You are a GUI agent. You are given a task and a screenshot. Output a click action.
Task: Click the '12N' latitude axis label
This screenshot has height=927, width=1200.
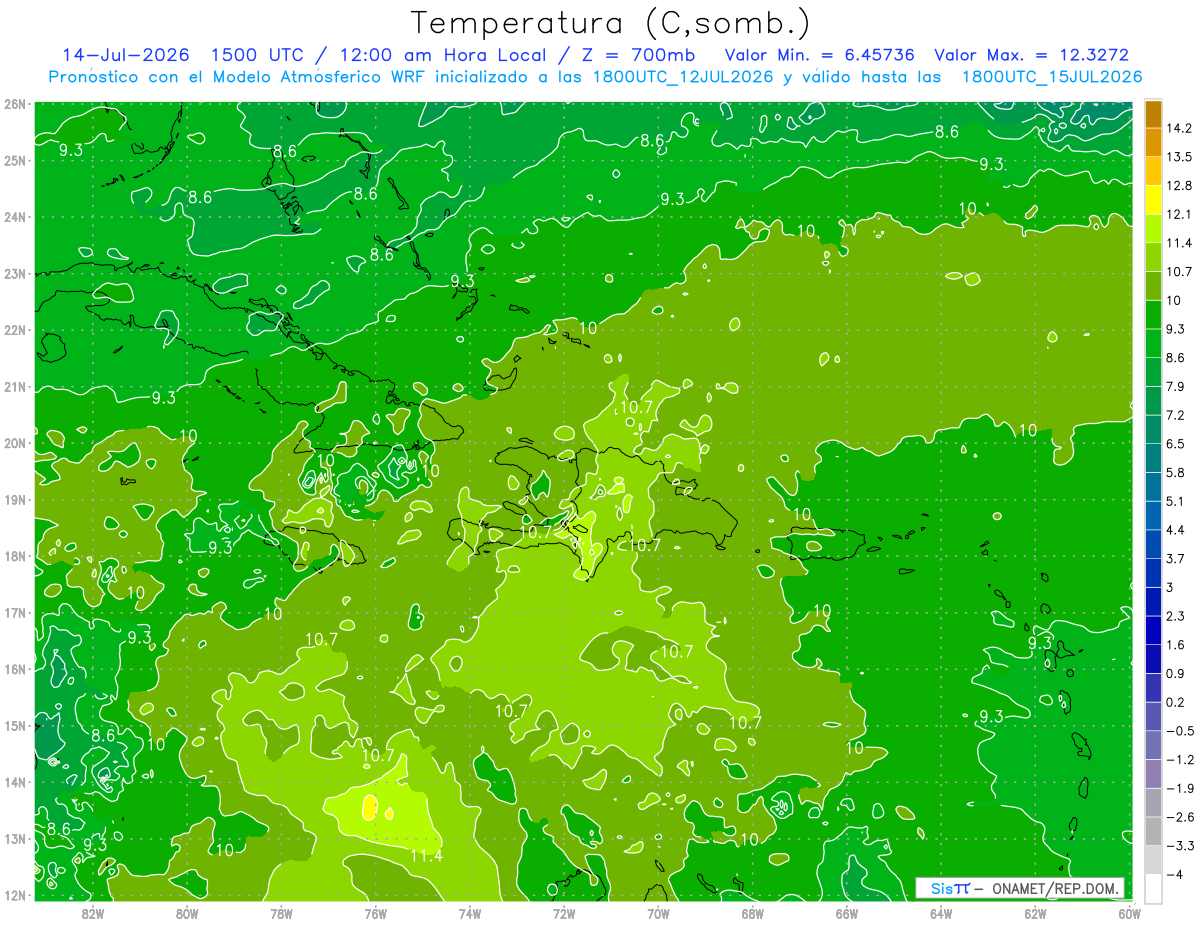(14, 895)
